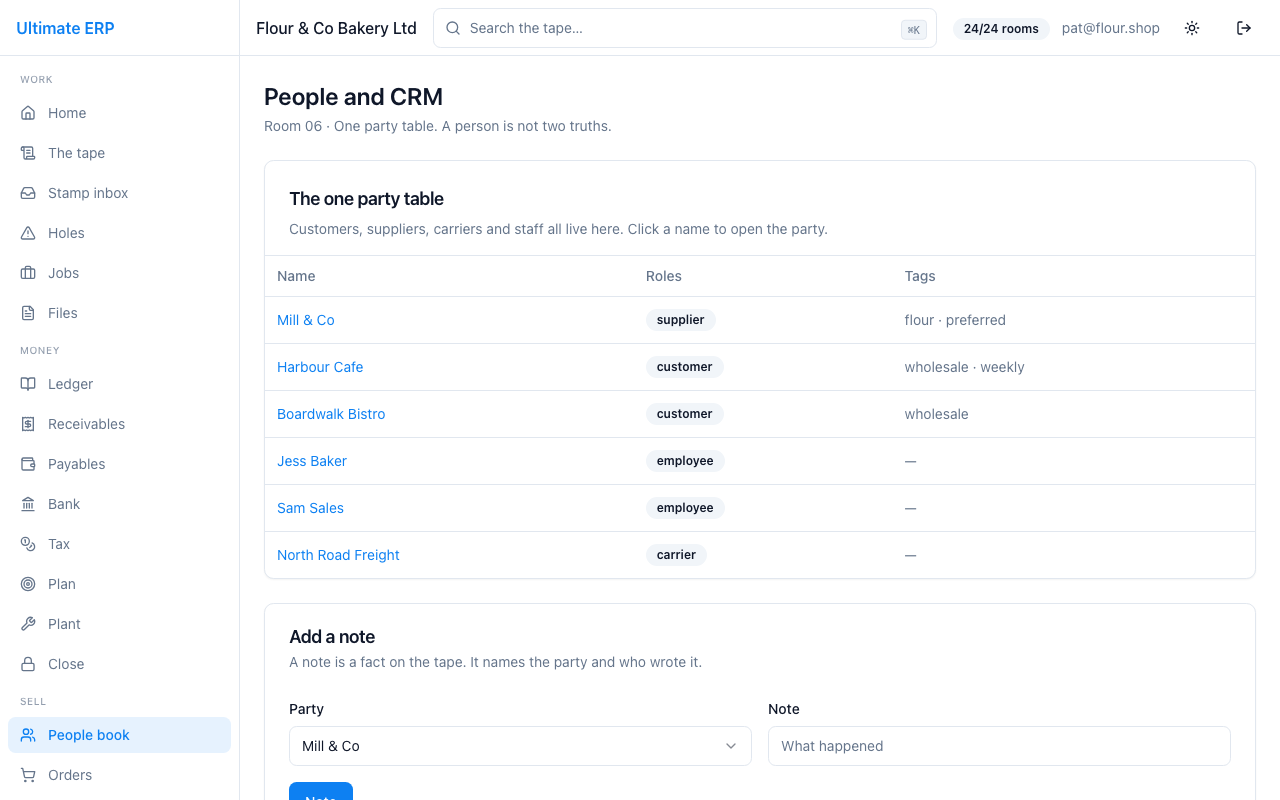The height and width of the screenshot is (800, 1280).
Task: Open People book menu item
Action: [x=119, y=735]
